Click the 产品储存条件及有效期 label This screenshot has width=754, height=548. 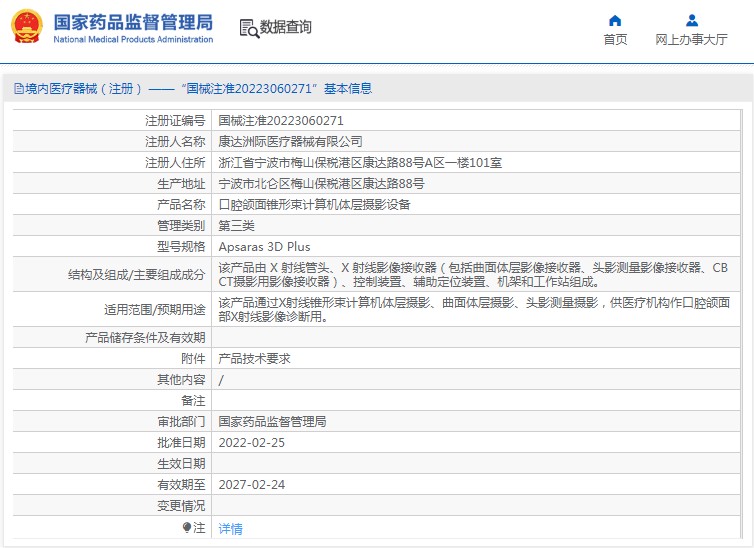click(x=145, y=338)
